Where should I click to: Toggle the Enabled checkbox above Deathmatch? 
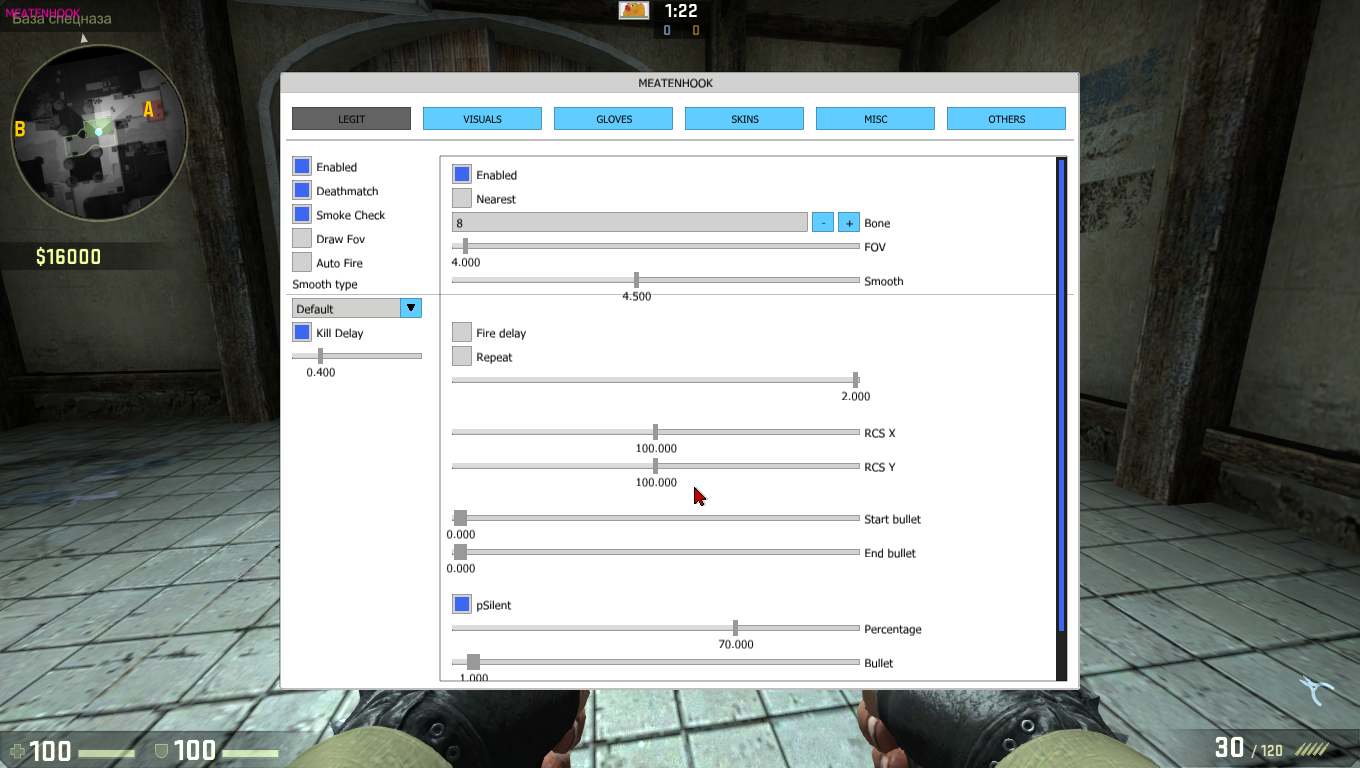coord(302,166)
